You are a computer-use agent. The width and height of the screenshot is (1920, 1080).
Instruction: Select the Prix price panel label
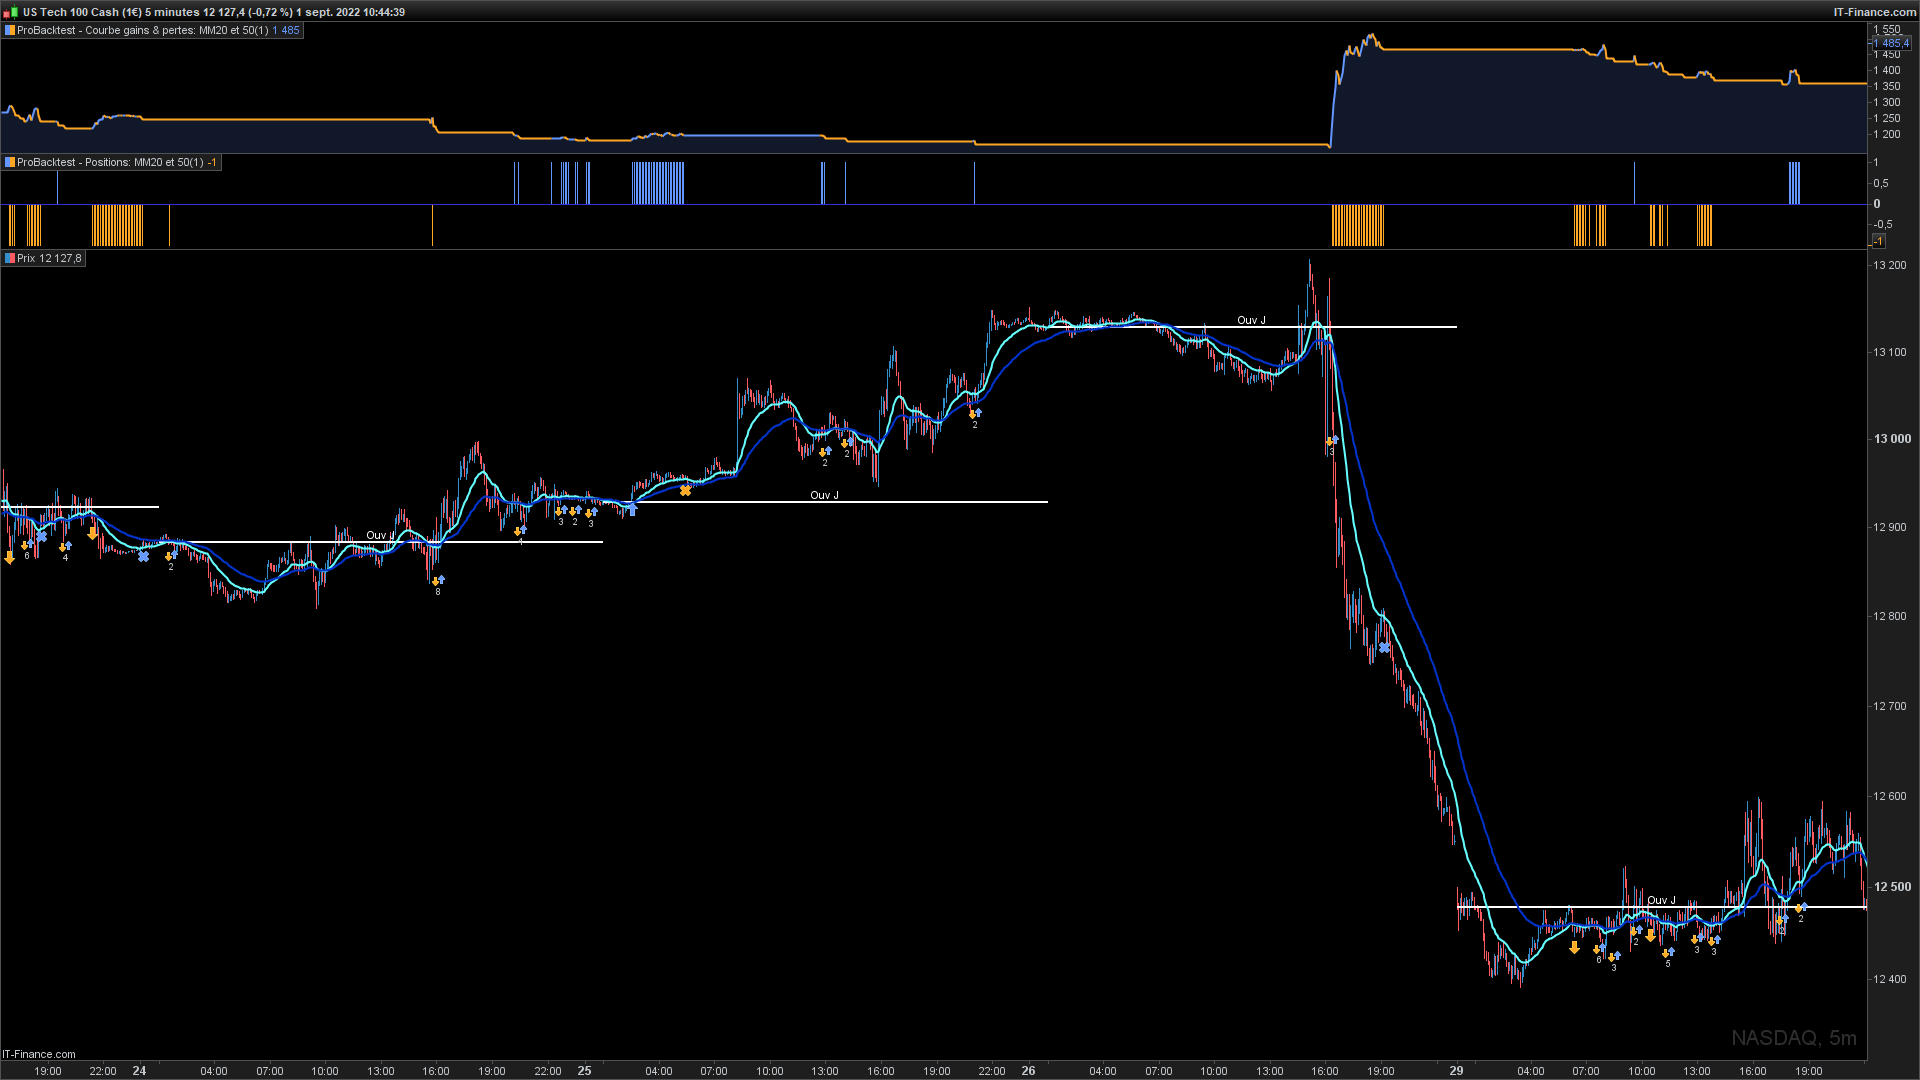tap(49, 258)
